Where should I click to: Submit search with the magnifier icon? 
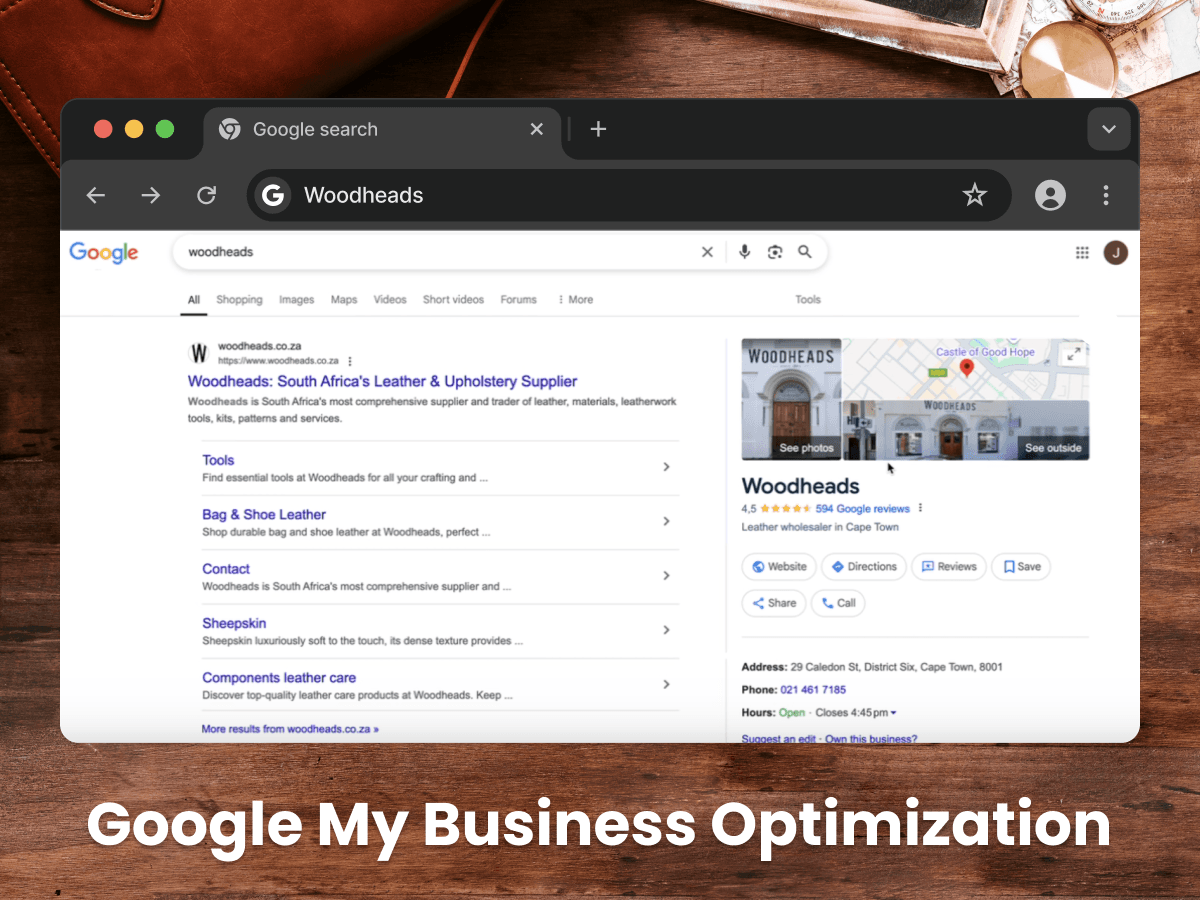tap(805, 252)
